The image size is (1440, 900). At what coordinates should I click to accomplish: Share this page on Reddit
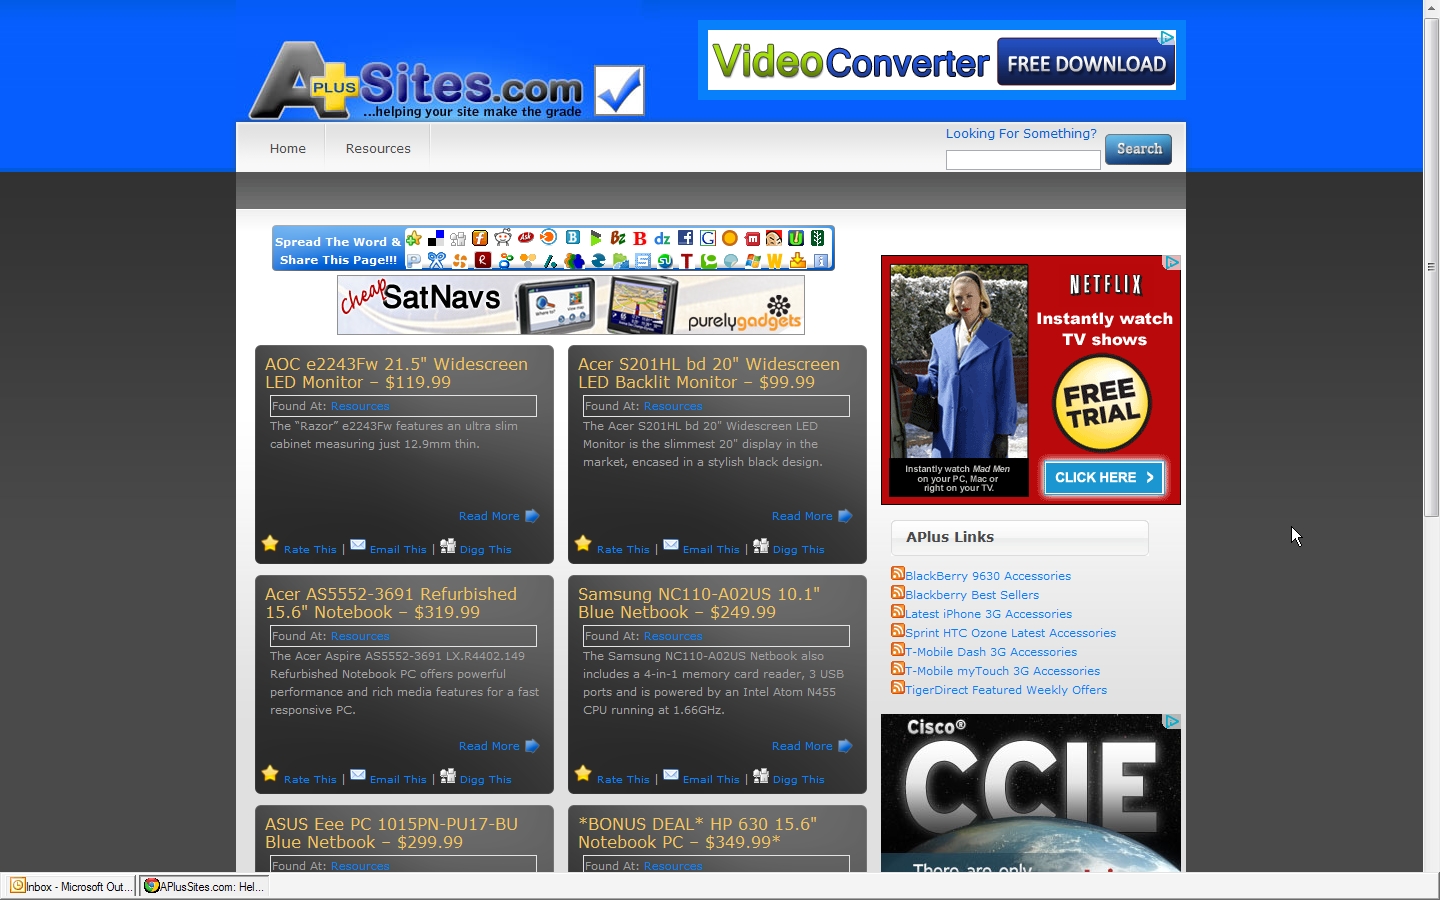pos(503,238)
